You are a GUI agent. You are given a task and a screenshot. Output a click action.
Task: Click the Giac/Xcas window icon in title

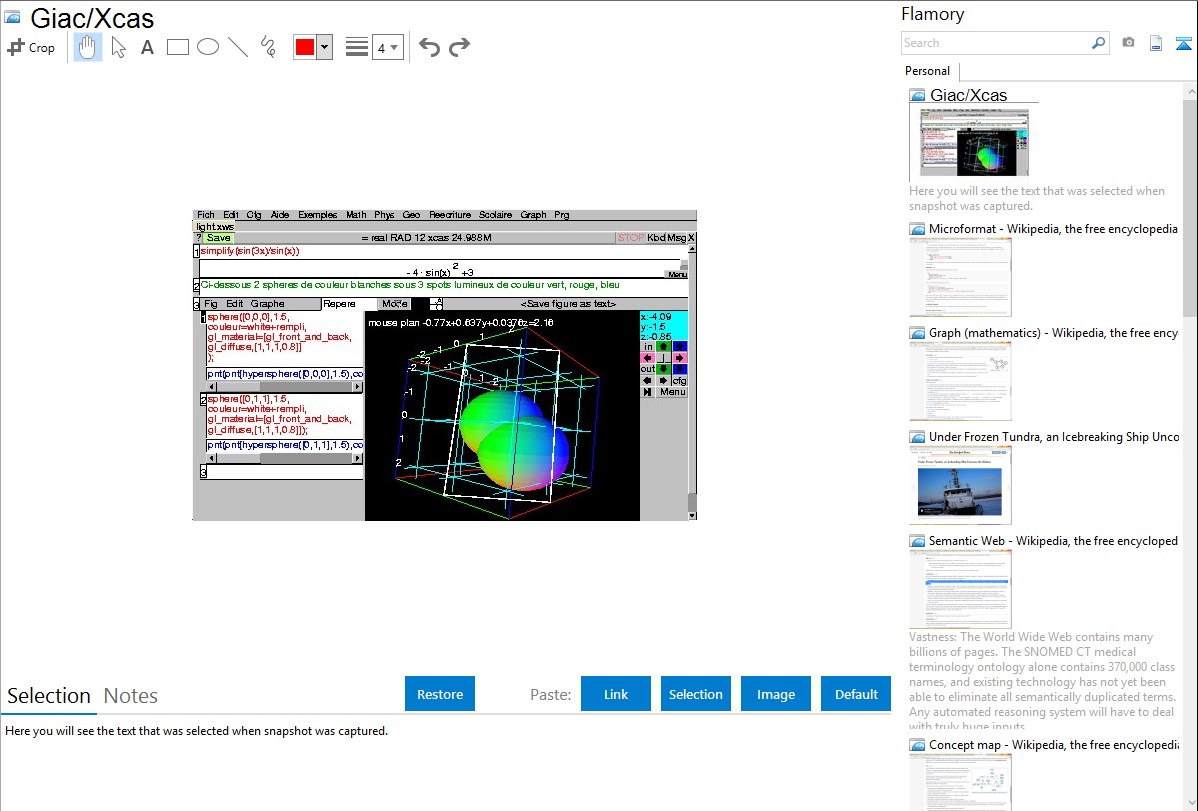pos(12,18)
